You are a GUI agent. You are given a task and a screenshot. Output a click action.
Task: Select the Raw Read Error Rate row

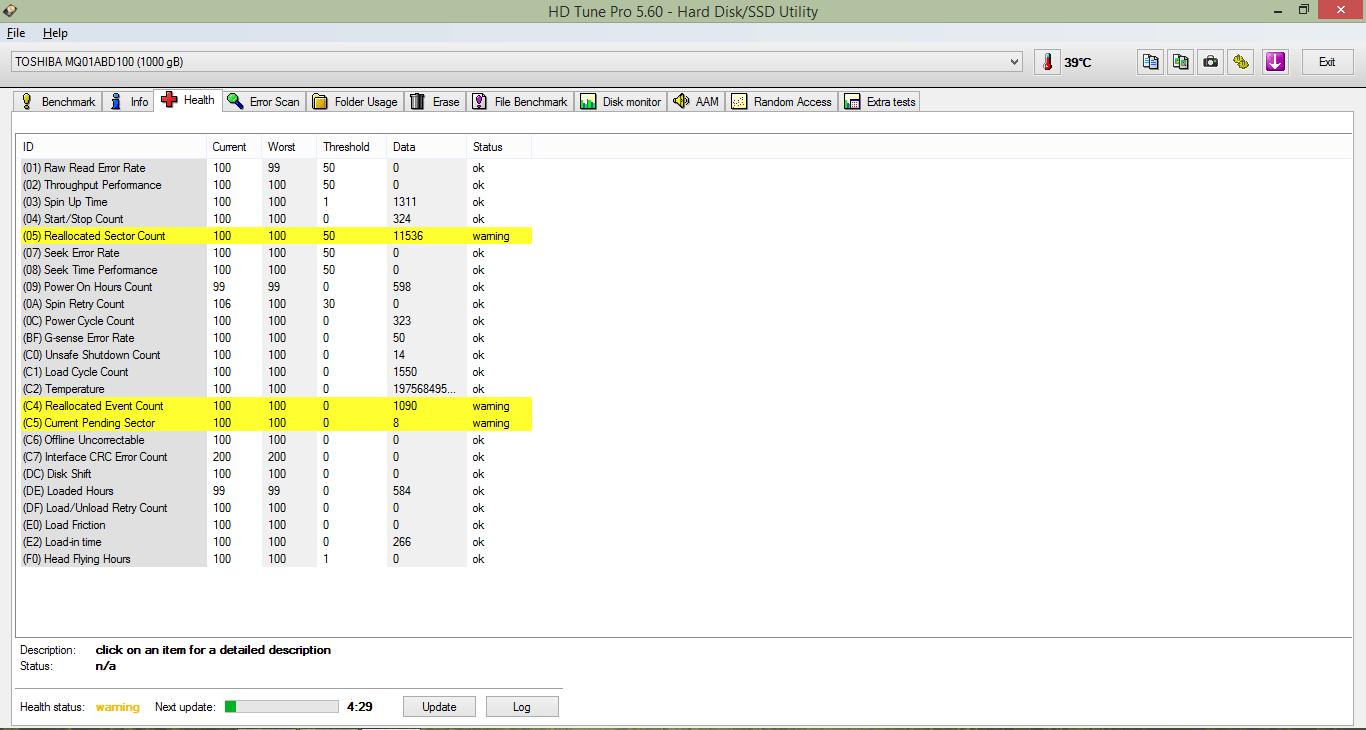[276, 168]
